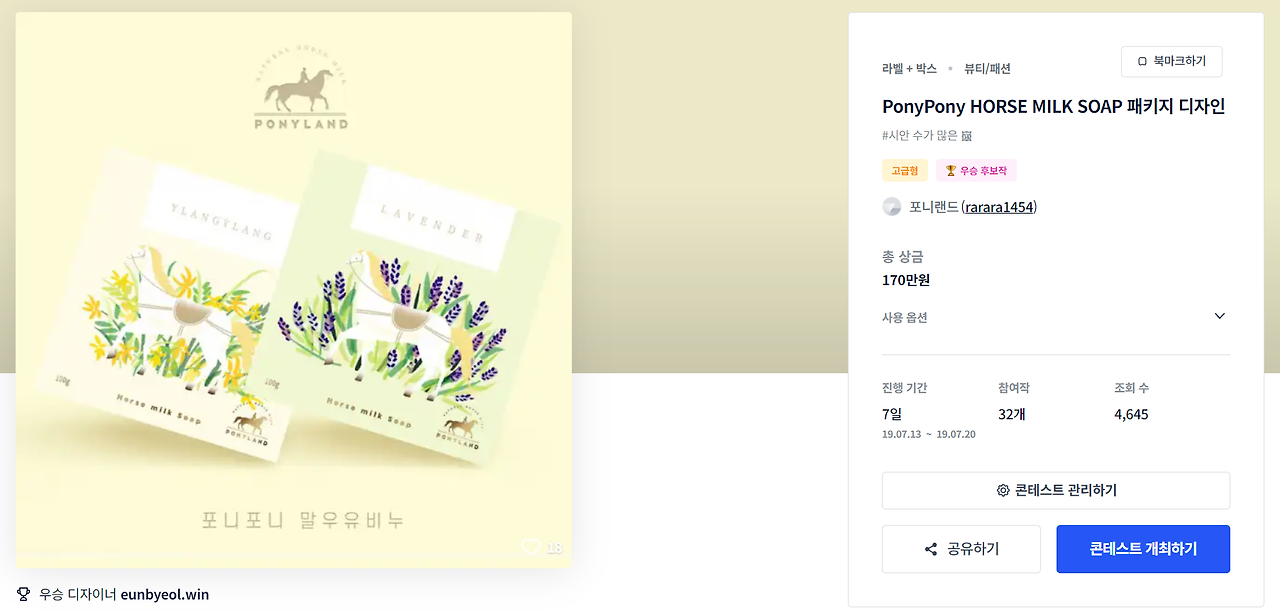This screenshot has width=1280, height=613.
Task: Click the share icon in 공유하기 button
Action: pyautogui.click(x=931, y=549)
